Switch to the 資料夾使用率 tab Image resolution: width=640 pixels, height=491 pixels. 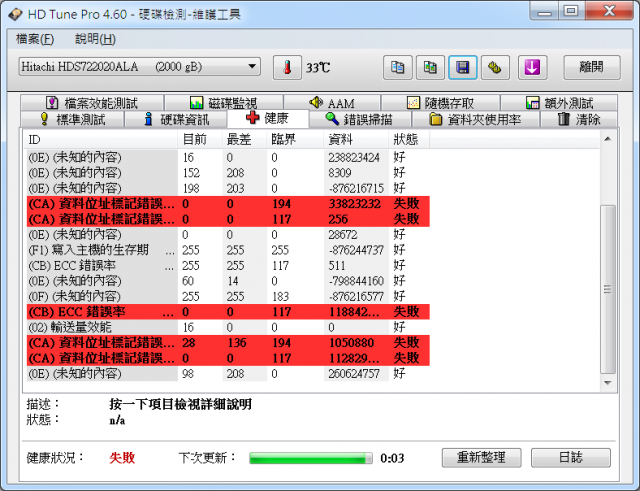[x=476, y=120]
